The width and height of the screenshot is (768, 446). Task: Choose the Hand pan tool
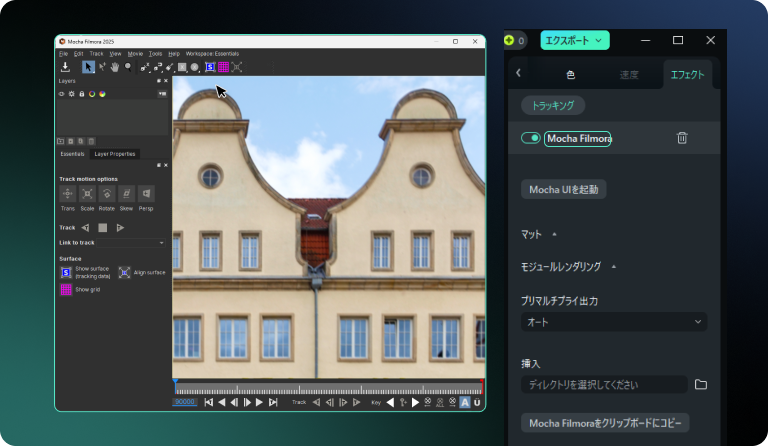[115, 67]
